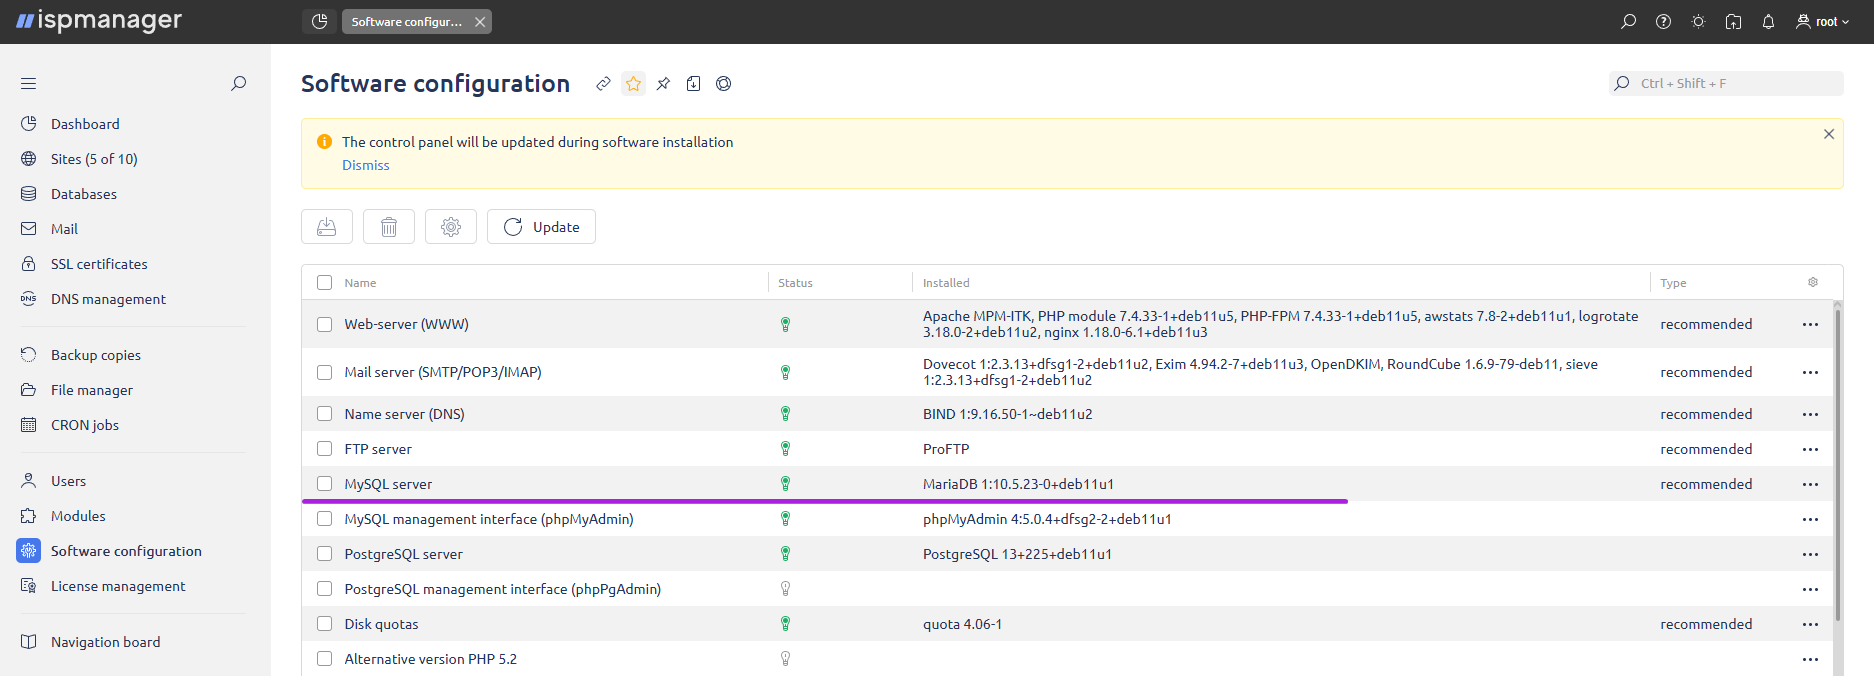This screenshot has width=1874, height=676.
Task: Click status bulb of FTP server row
Action: (785, 449)
